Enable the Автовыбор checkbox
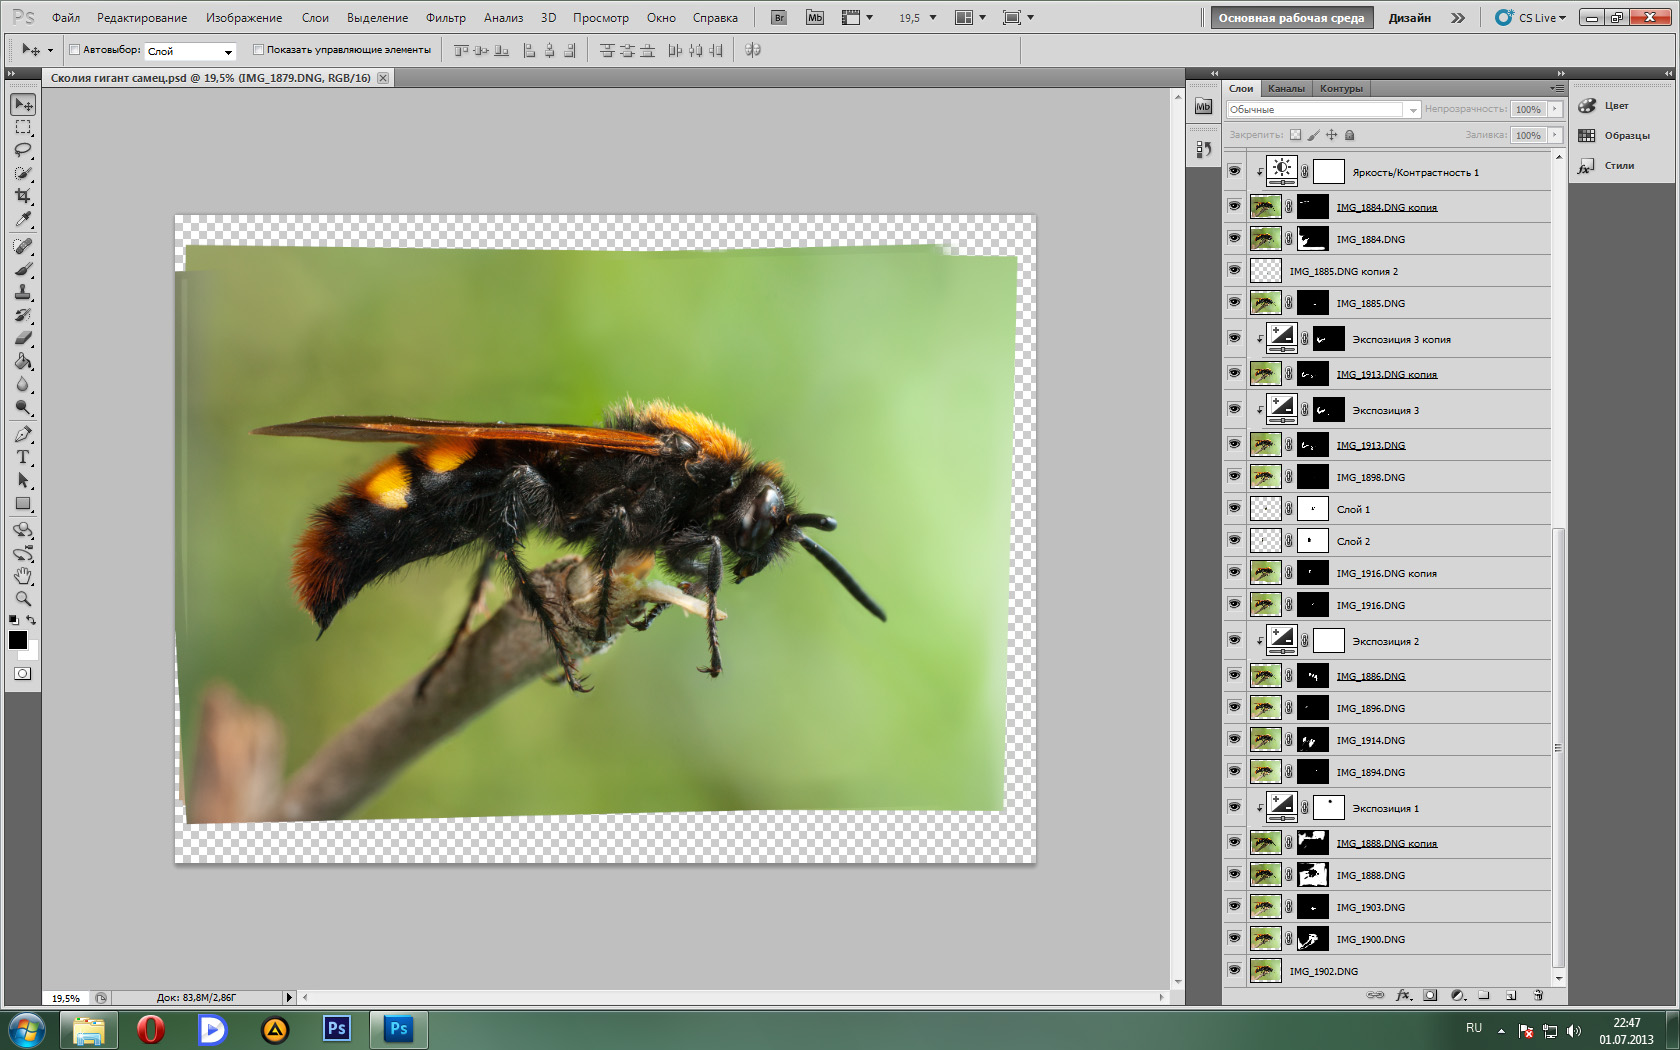 tap(74, 50)
